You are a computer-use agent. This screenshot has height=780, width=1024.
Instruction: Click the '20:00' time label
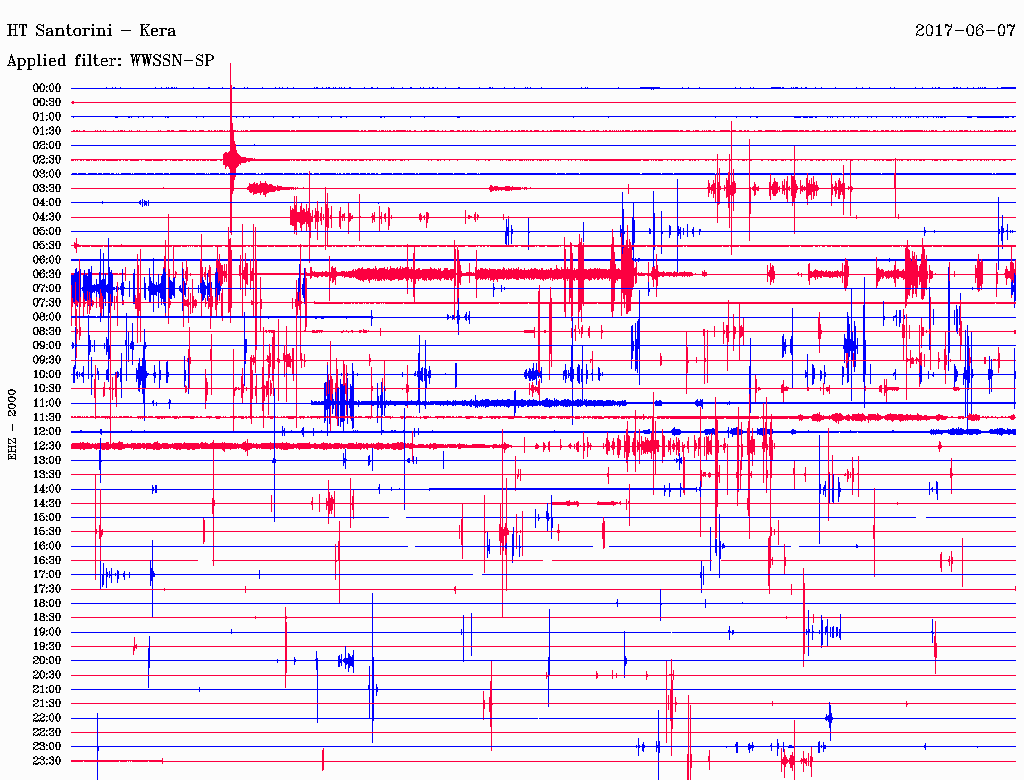click(x=47, y=660)
